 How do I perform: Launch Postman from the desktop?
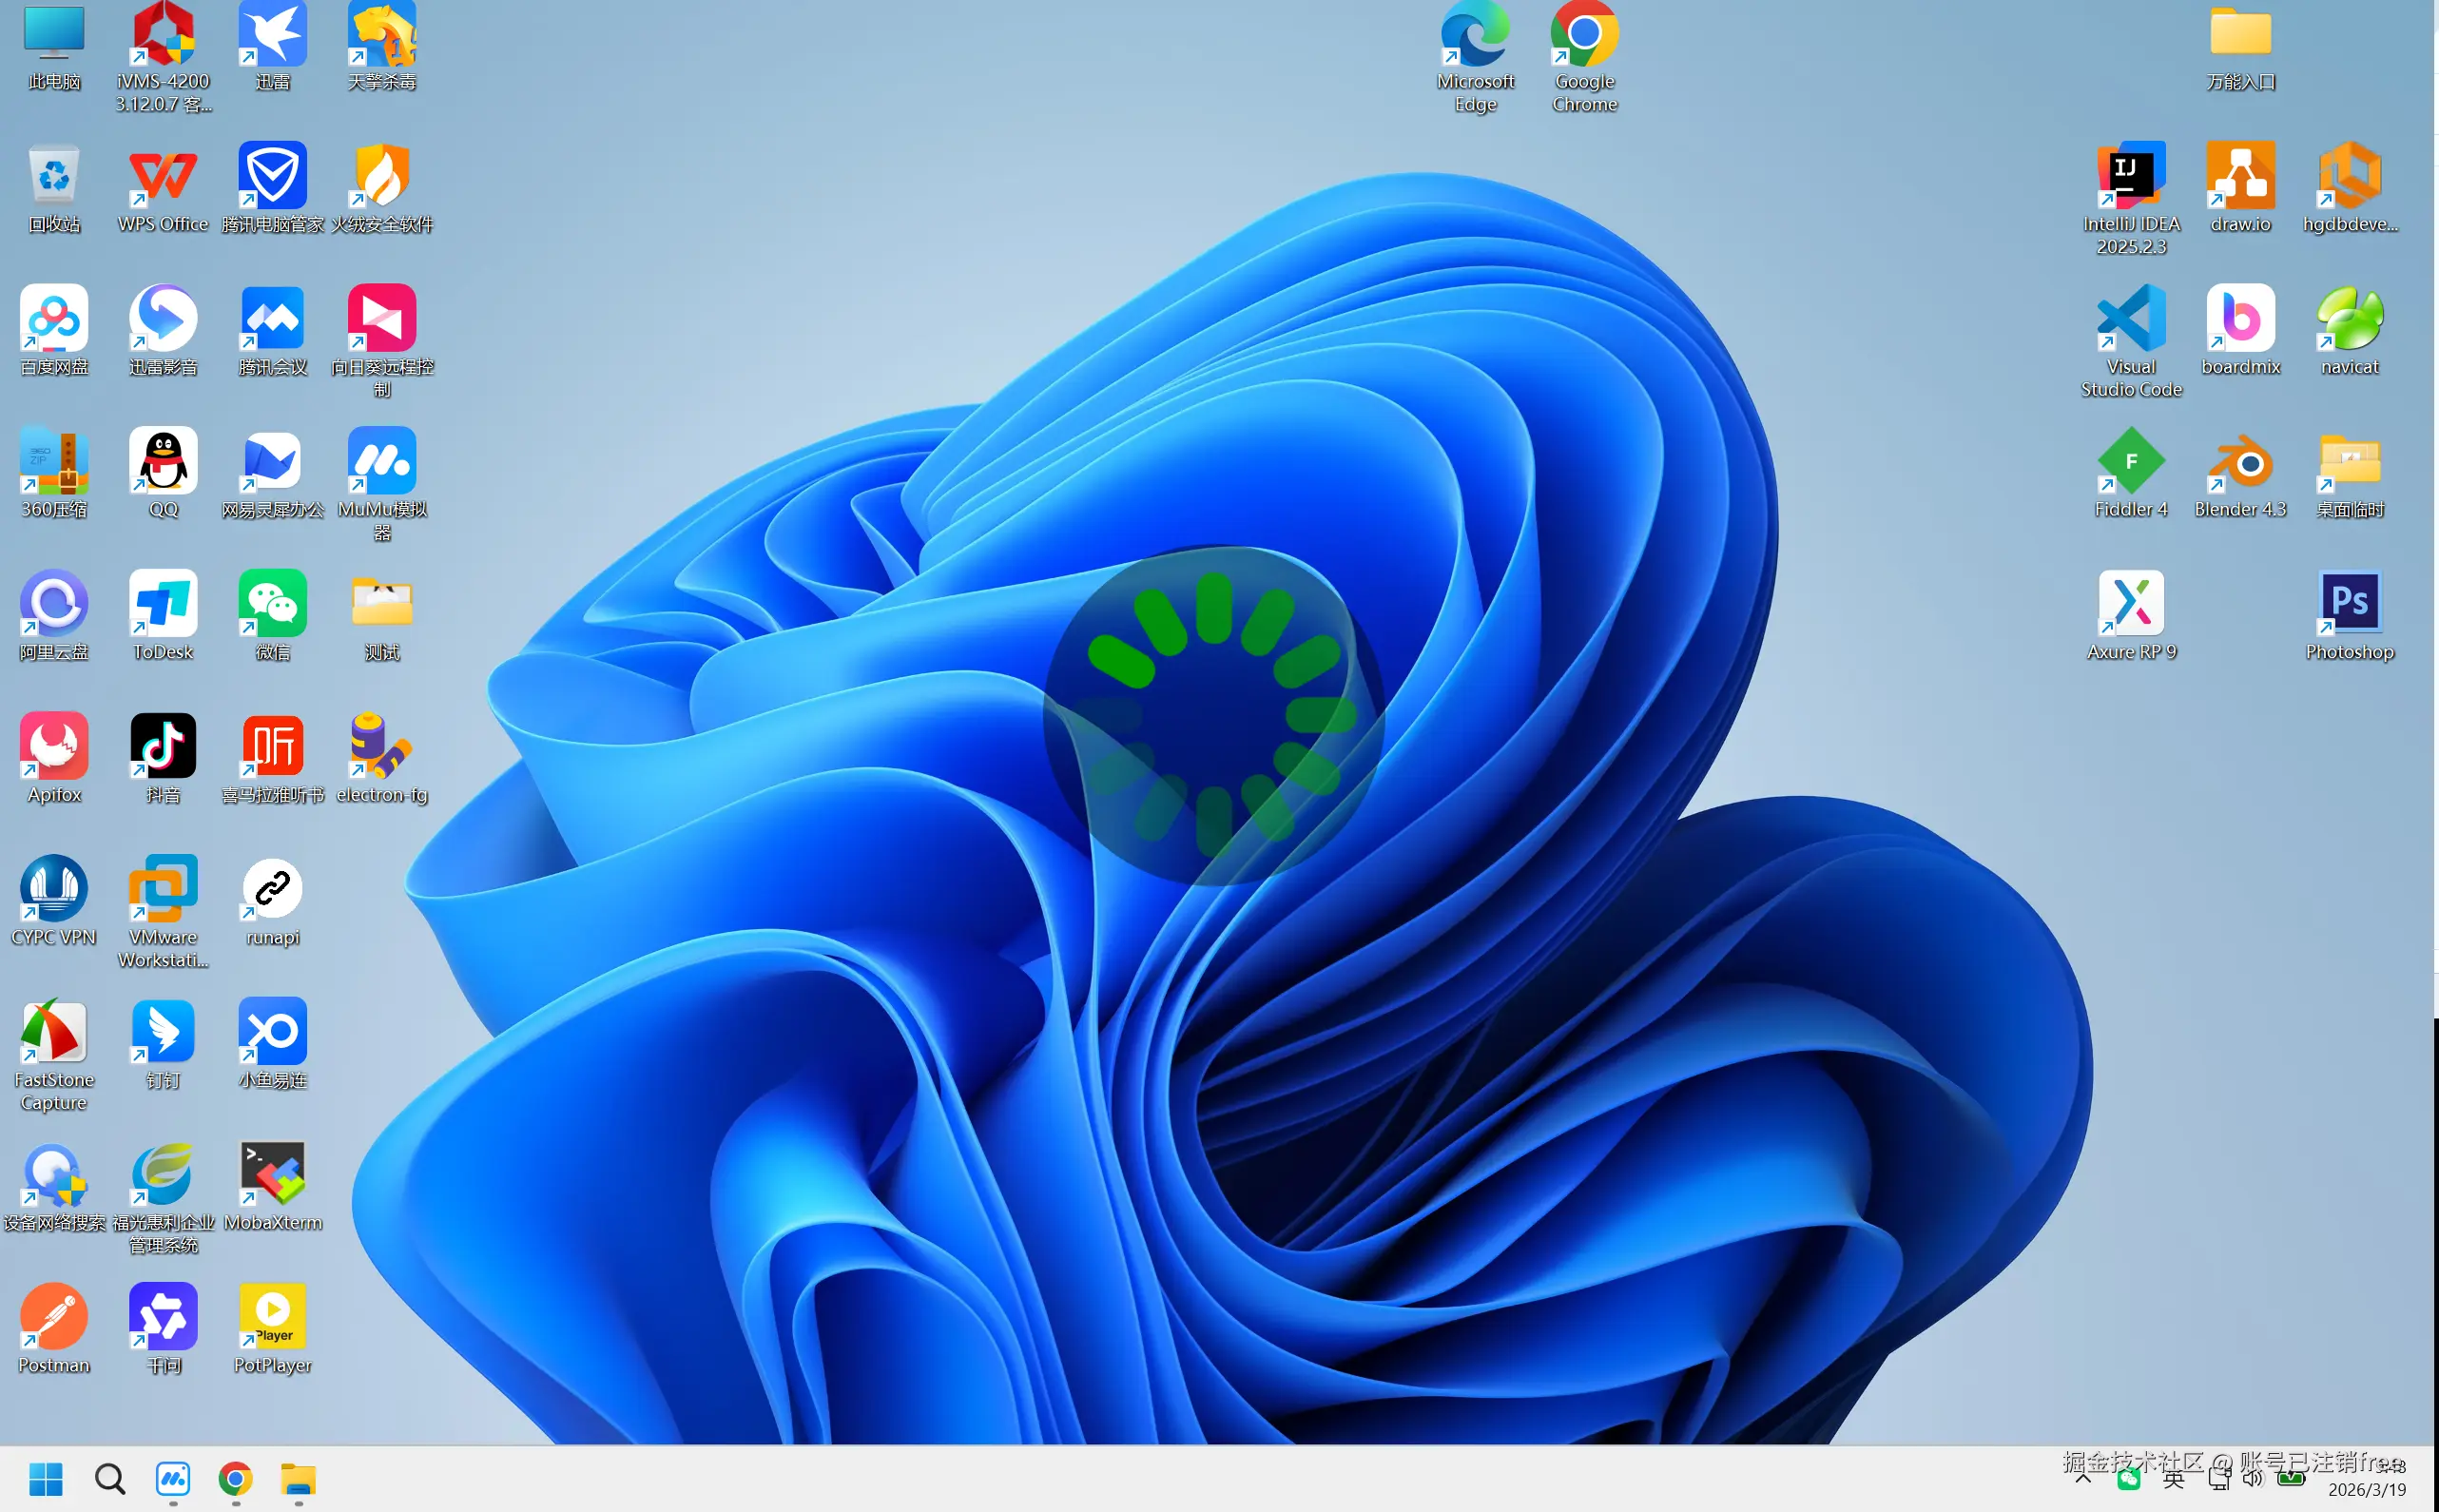pos(54,1320)
